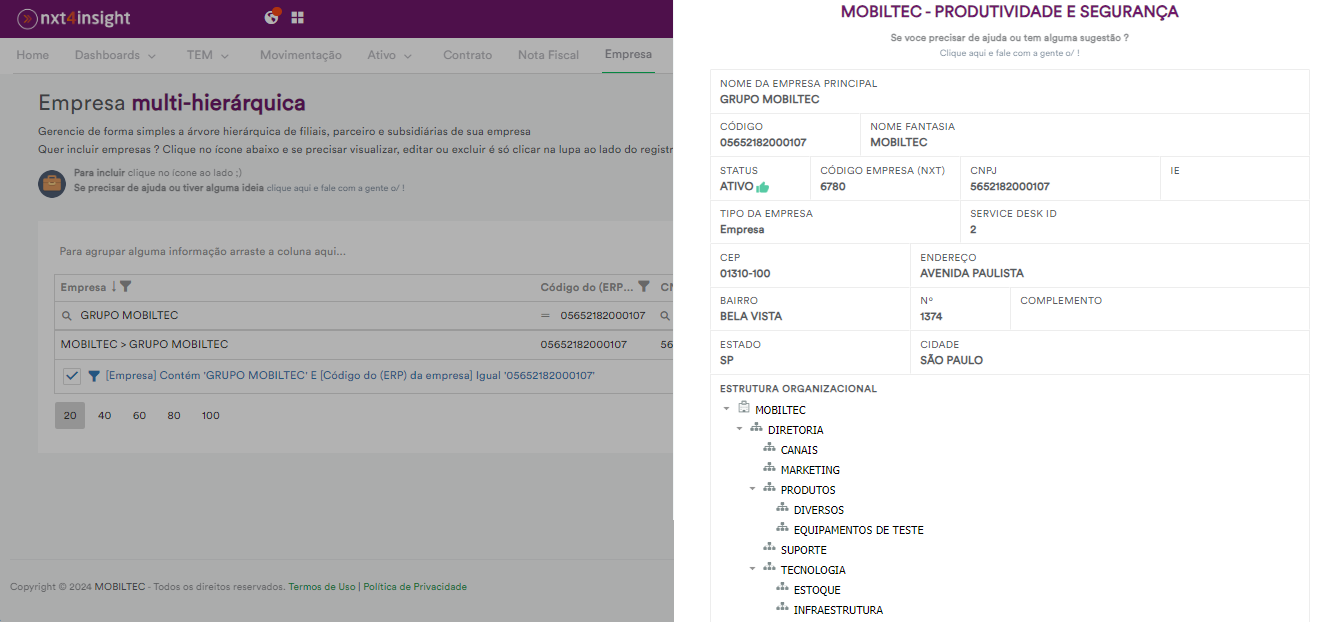Uncheck the active filter checkbox
Viewport: 1335px width, 622px height.
(x=72, y=376)
